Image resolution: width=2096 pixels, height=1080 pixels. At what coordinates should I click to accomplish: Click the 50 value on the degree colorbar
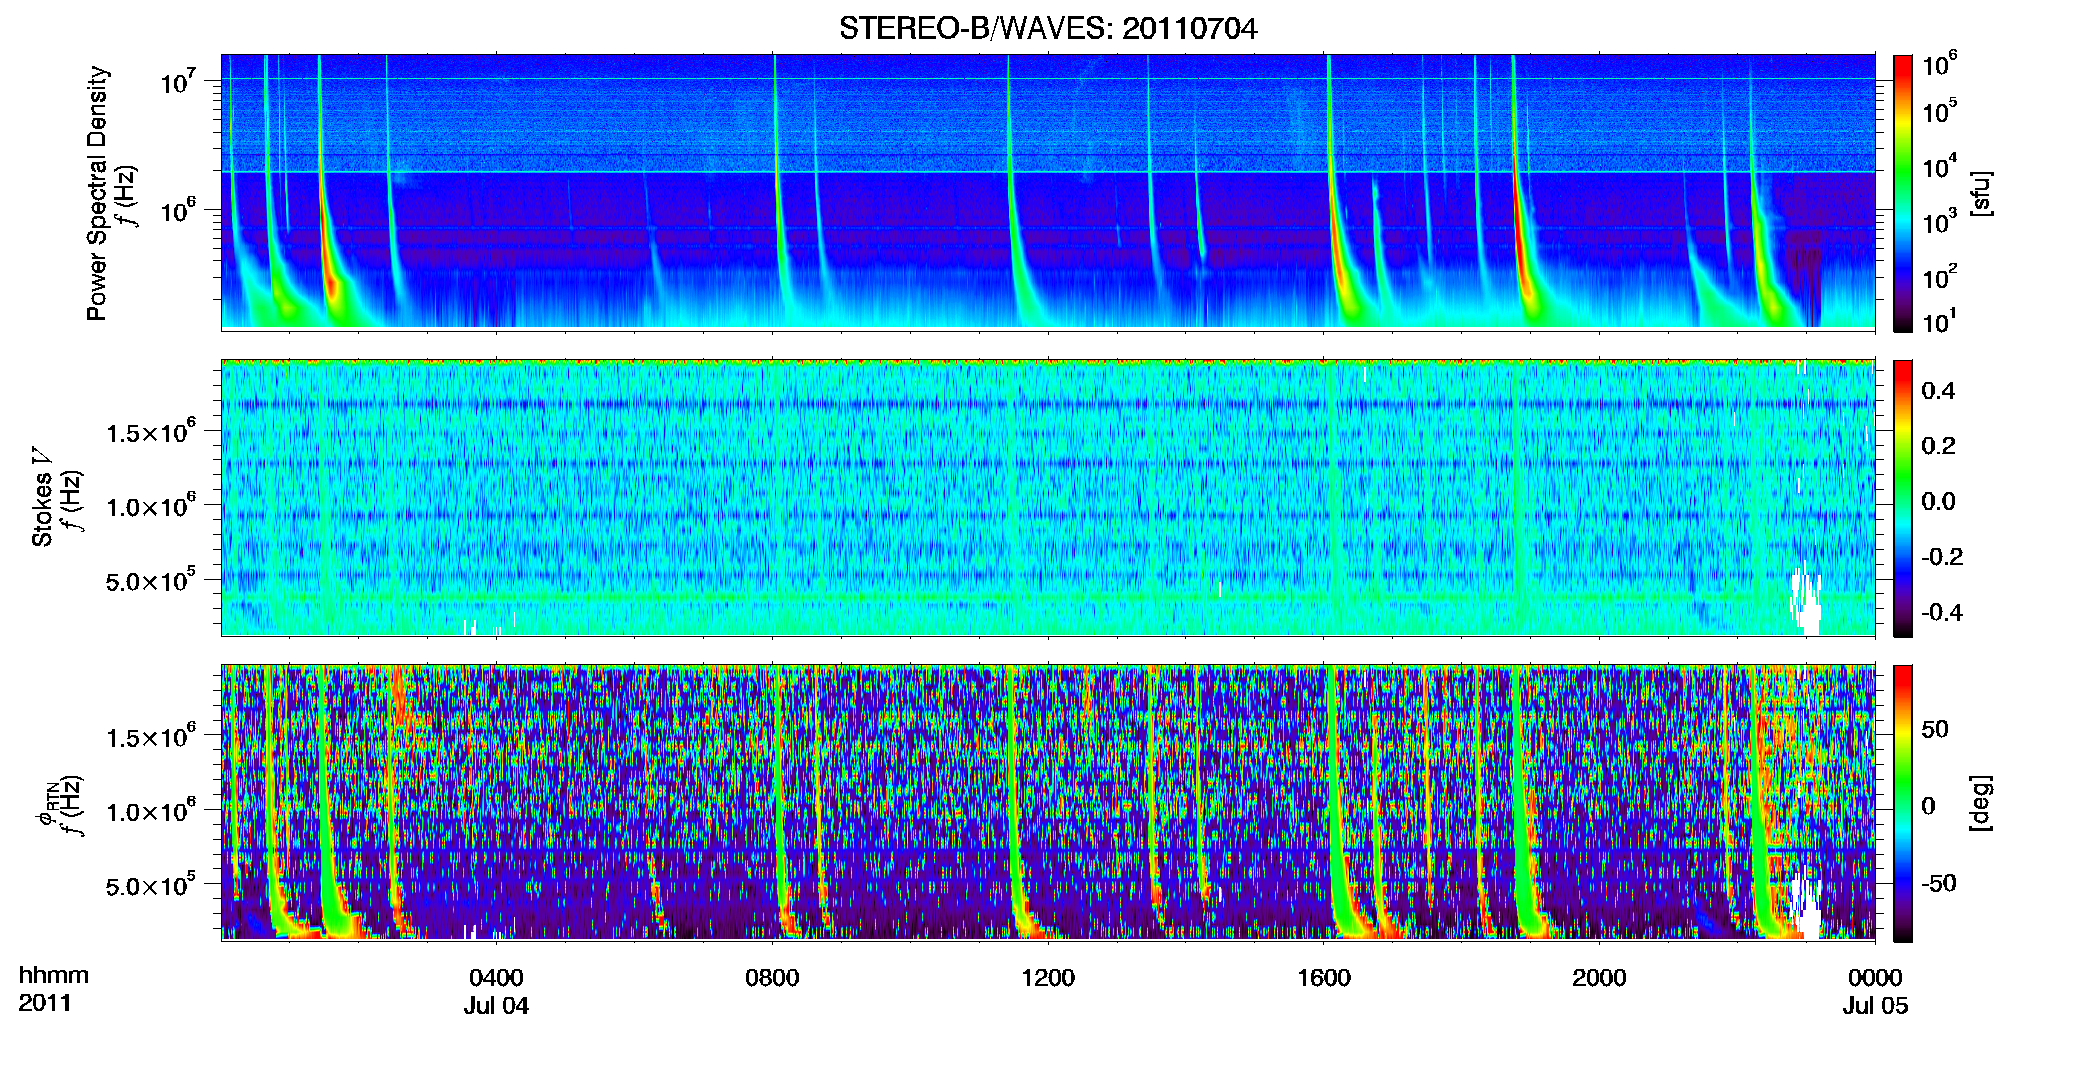pos(1935,729)
